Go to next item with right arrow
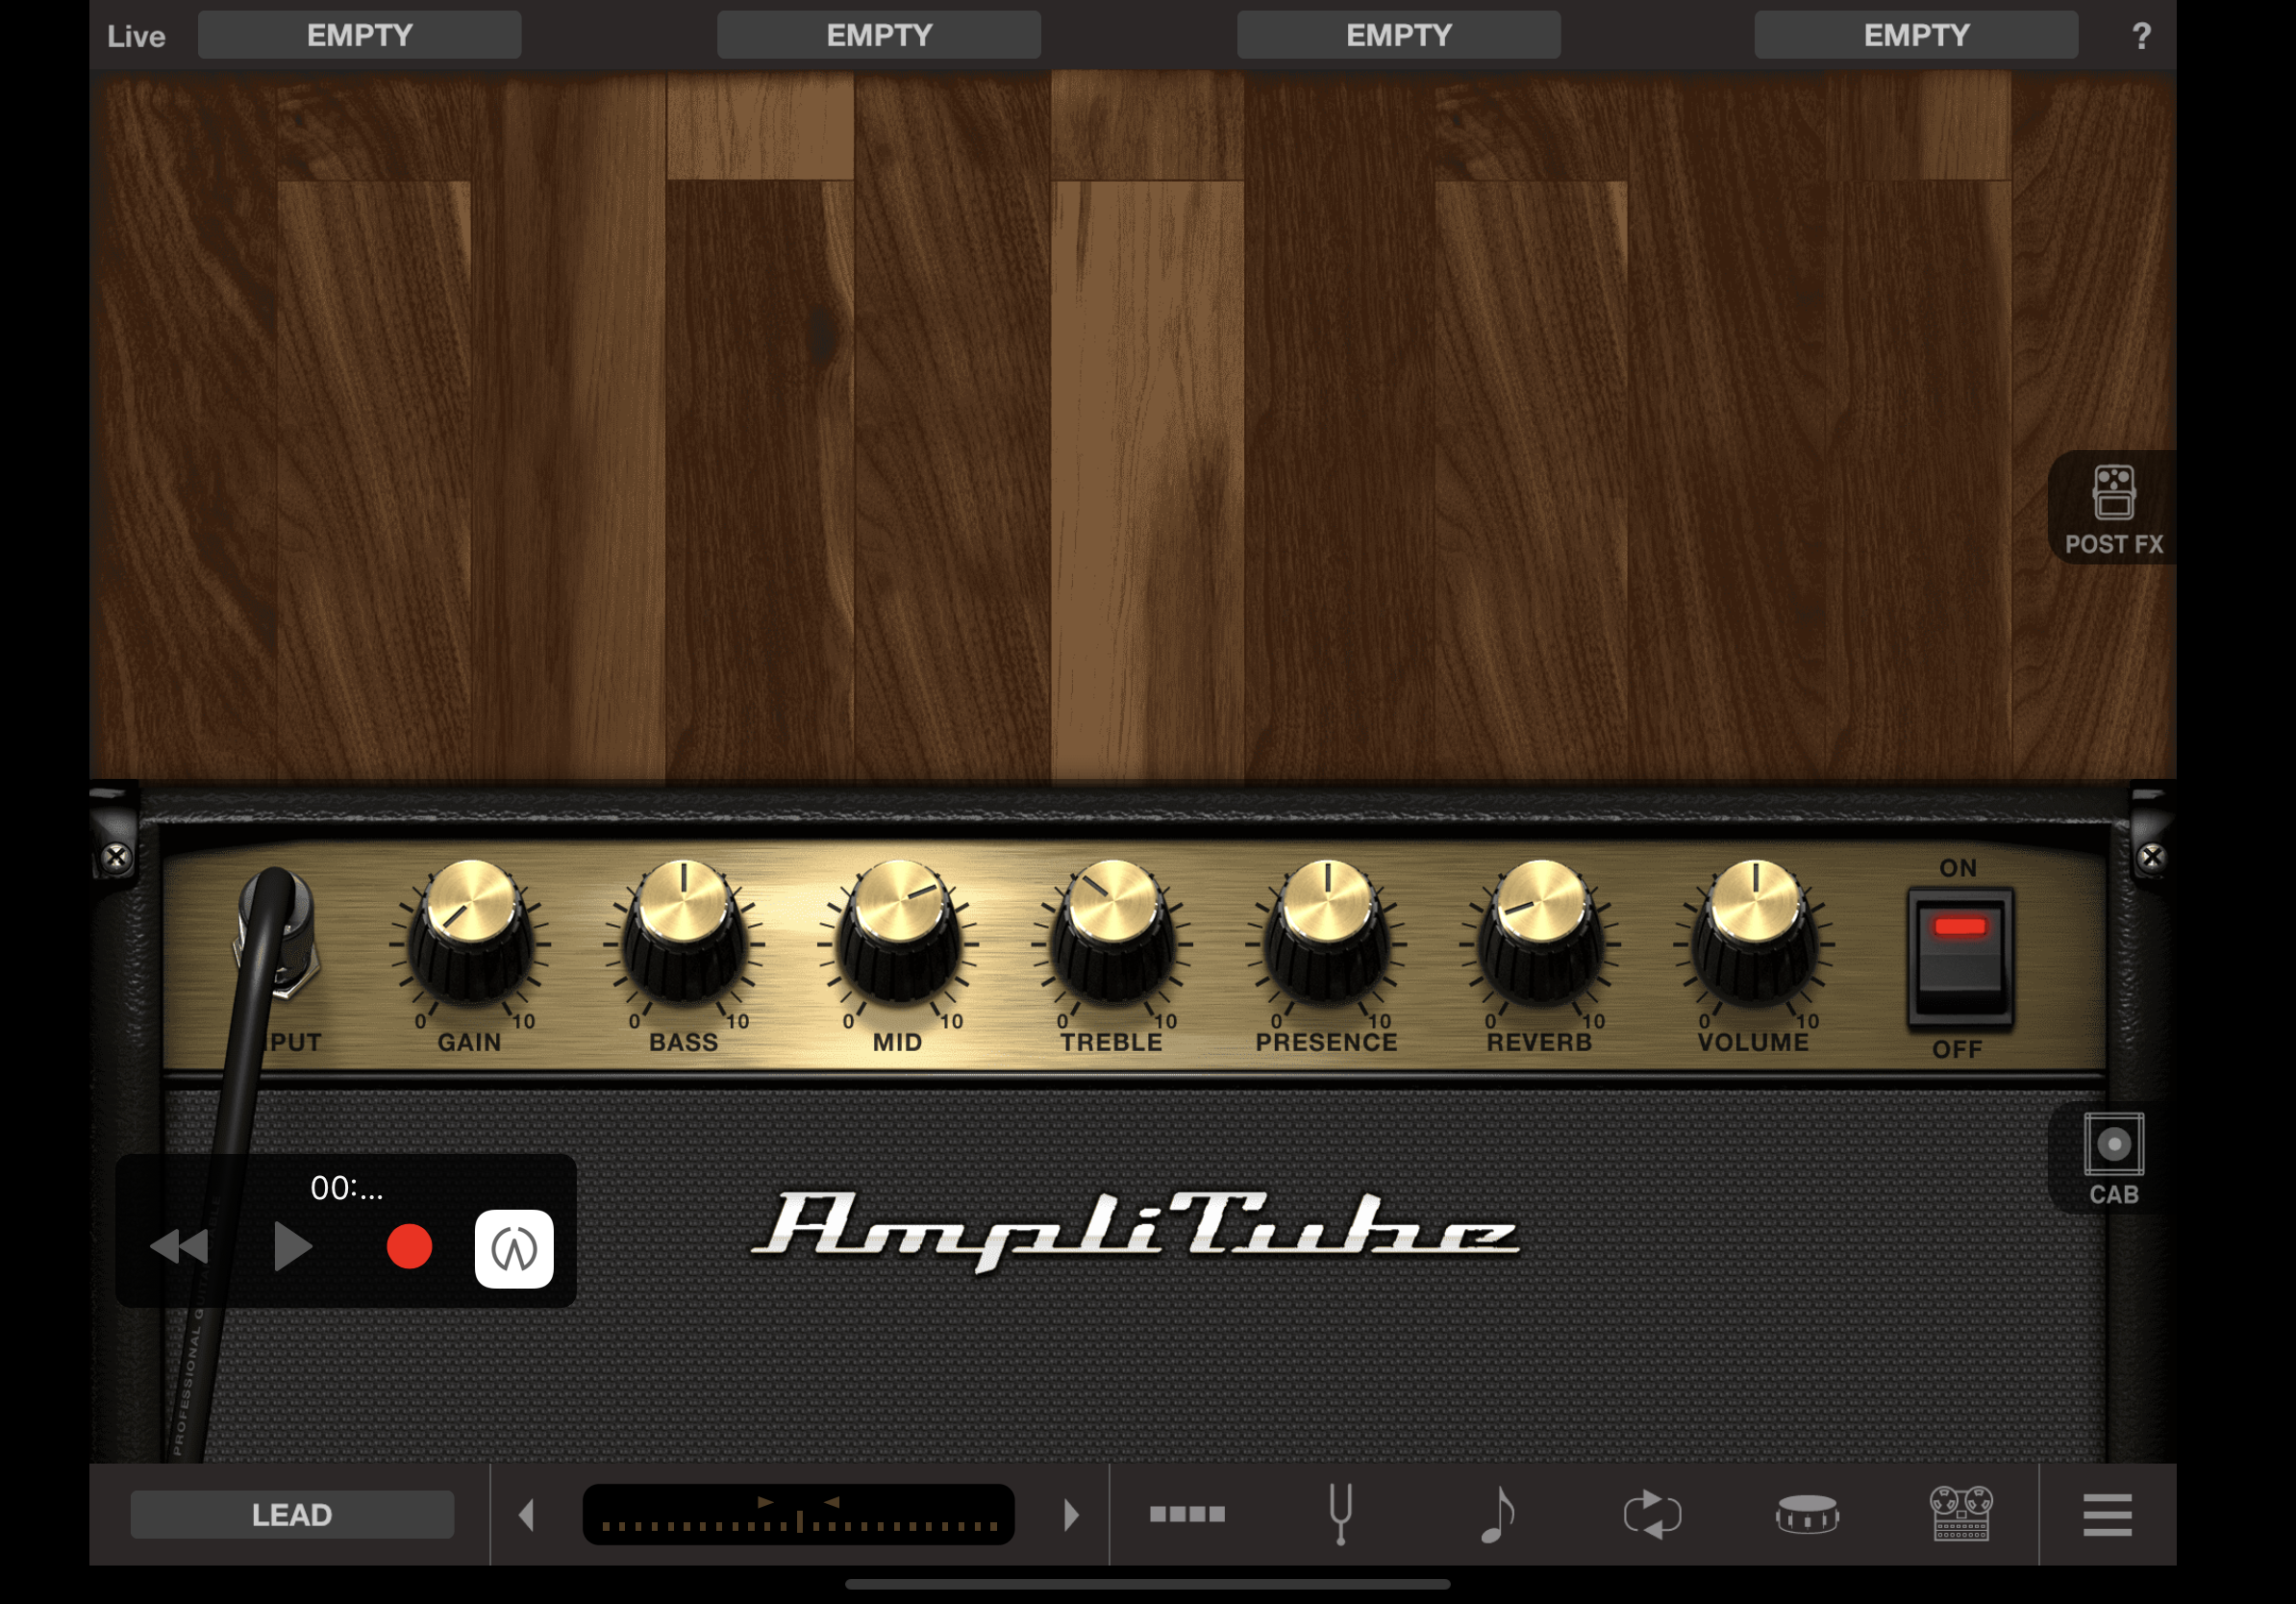The width and height of the screenshot is (2296, 1604). point(1071,1514)
